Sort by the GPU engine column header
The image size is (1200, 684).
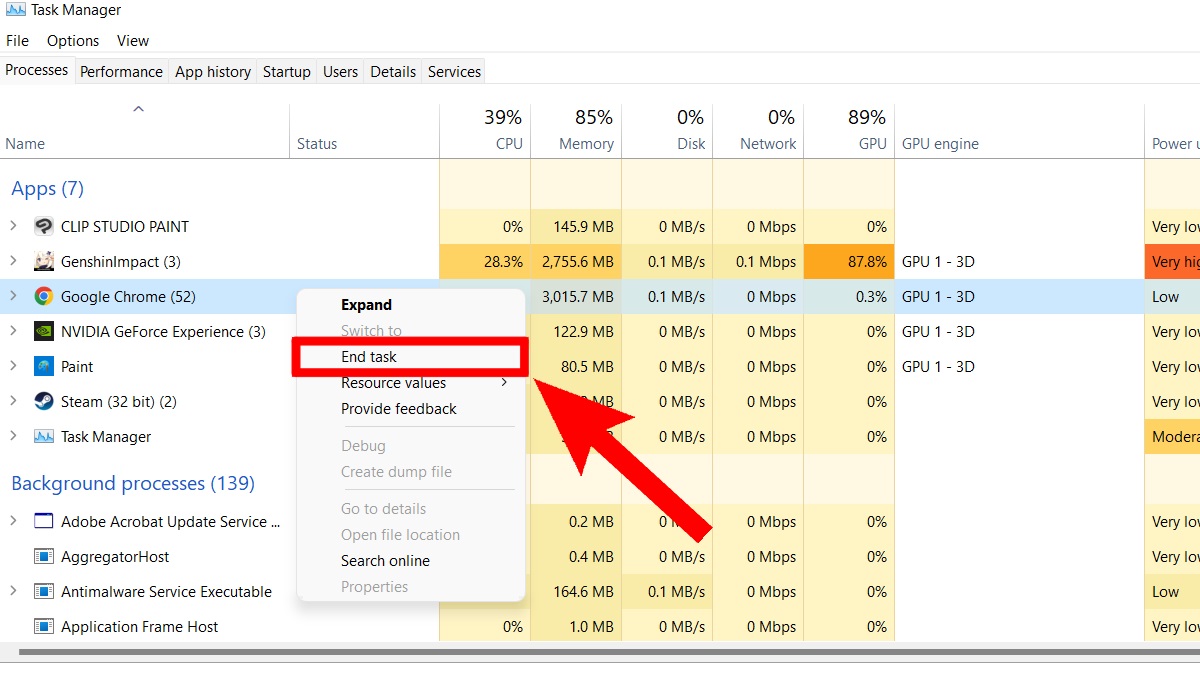click(x=1020, y=132)
